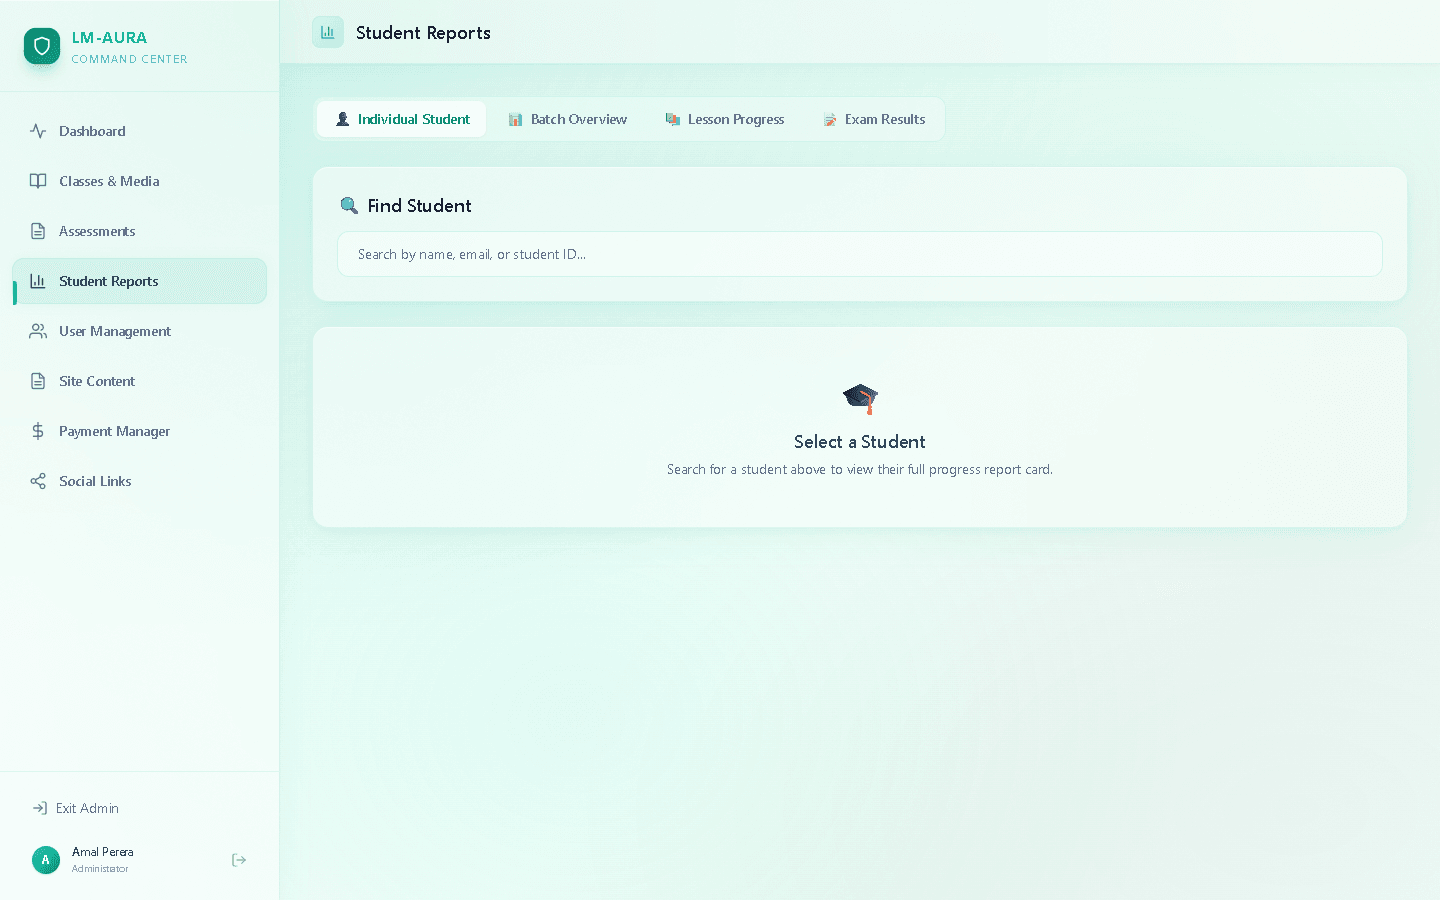Click the LM-AURA shield logo icon

click(42, 46)
